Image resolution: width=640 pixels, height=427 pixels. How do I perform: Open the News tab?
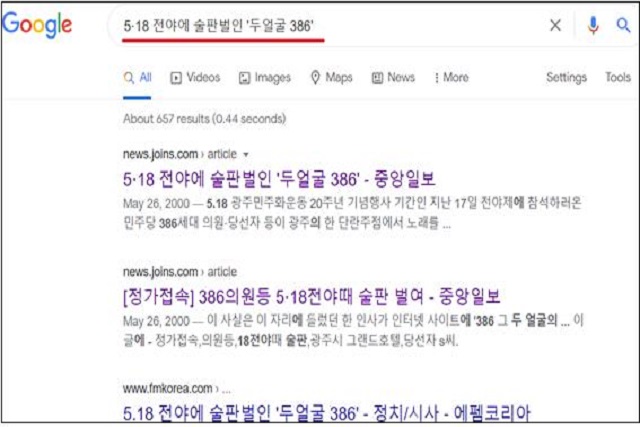pos(393,77)
